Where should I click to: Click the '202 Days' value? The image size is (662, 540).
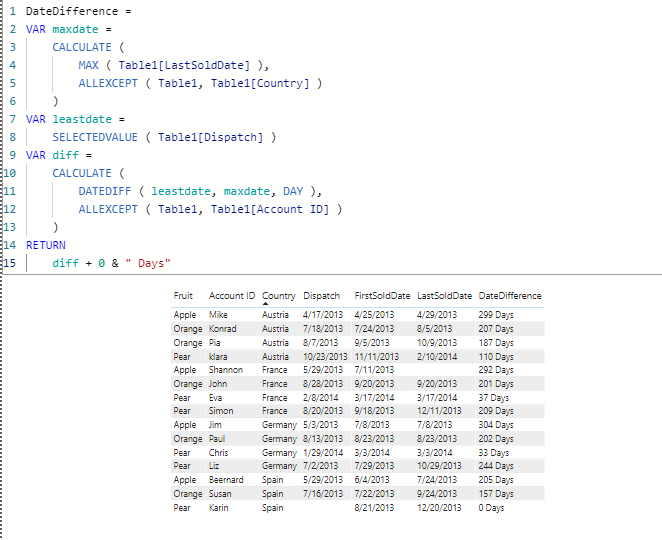coord(496,439)
